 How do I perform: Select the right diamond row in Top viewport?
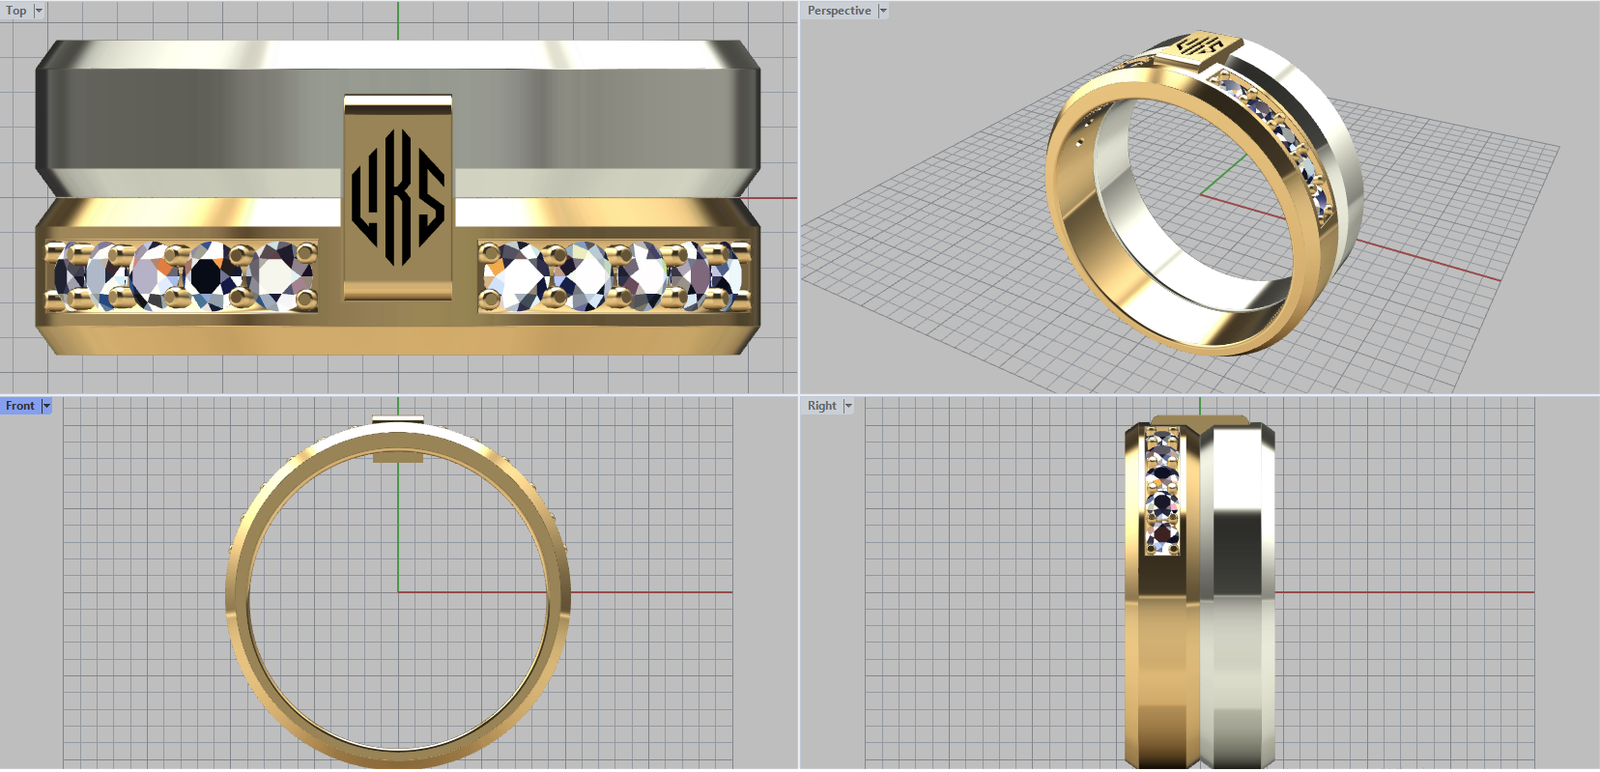point(614,275)
